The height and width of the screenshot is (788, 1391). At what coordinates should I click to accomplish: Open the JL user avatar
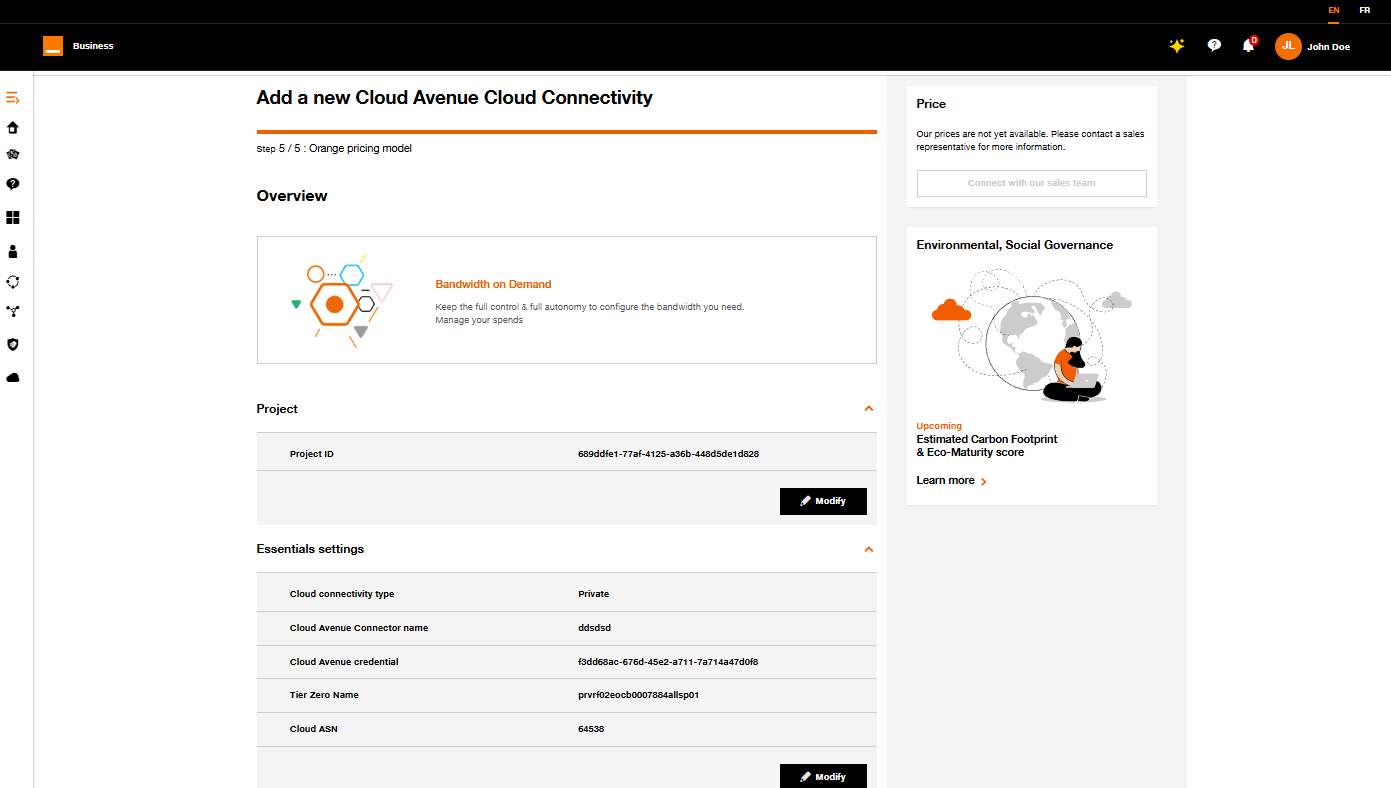(x=1288, y=46)
